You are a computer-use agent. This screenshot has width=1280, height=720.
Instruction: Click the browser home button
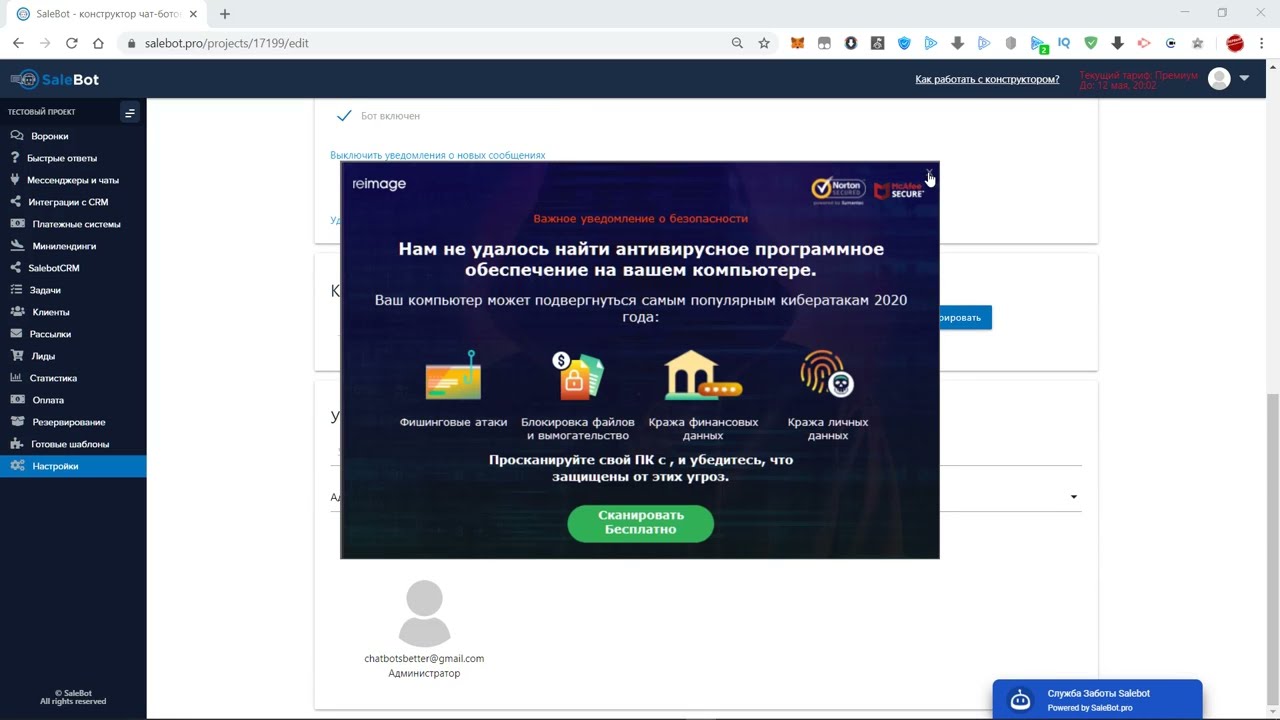point(98,43)
